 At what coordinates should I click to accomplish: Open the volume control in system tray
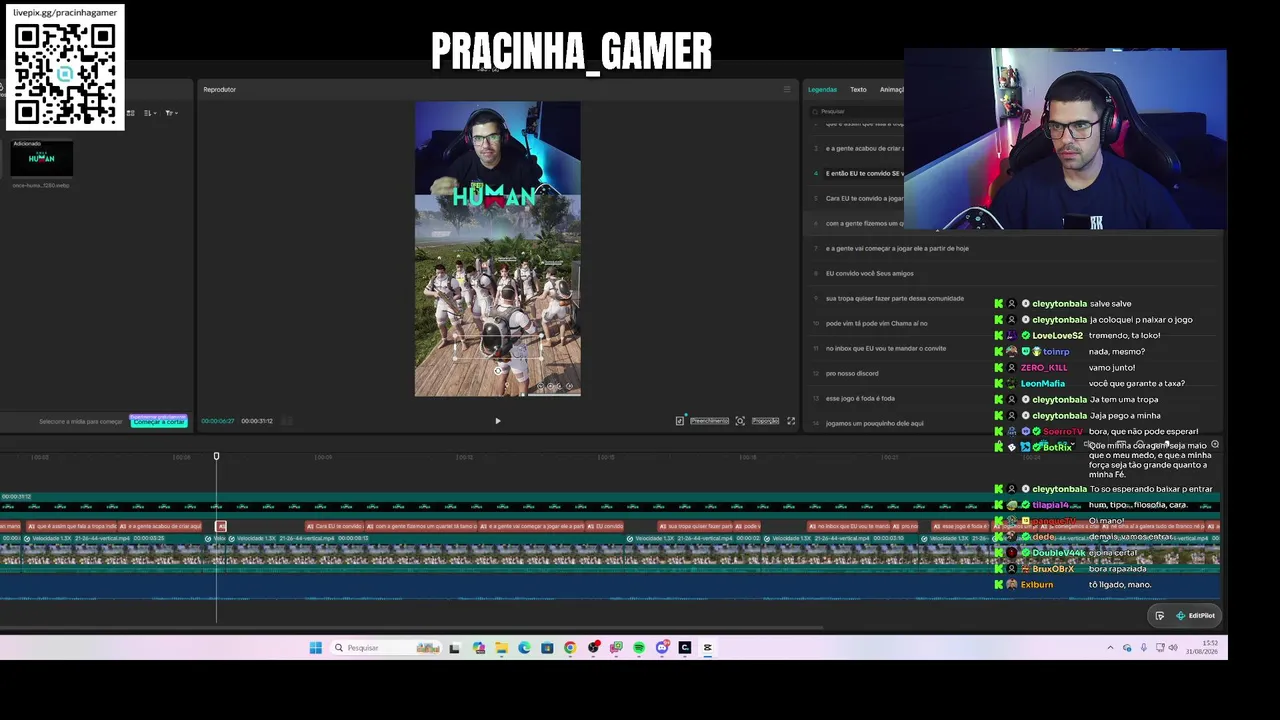[x=1173, y=648]
